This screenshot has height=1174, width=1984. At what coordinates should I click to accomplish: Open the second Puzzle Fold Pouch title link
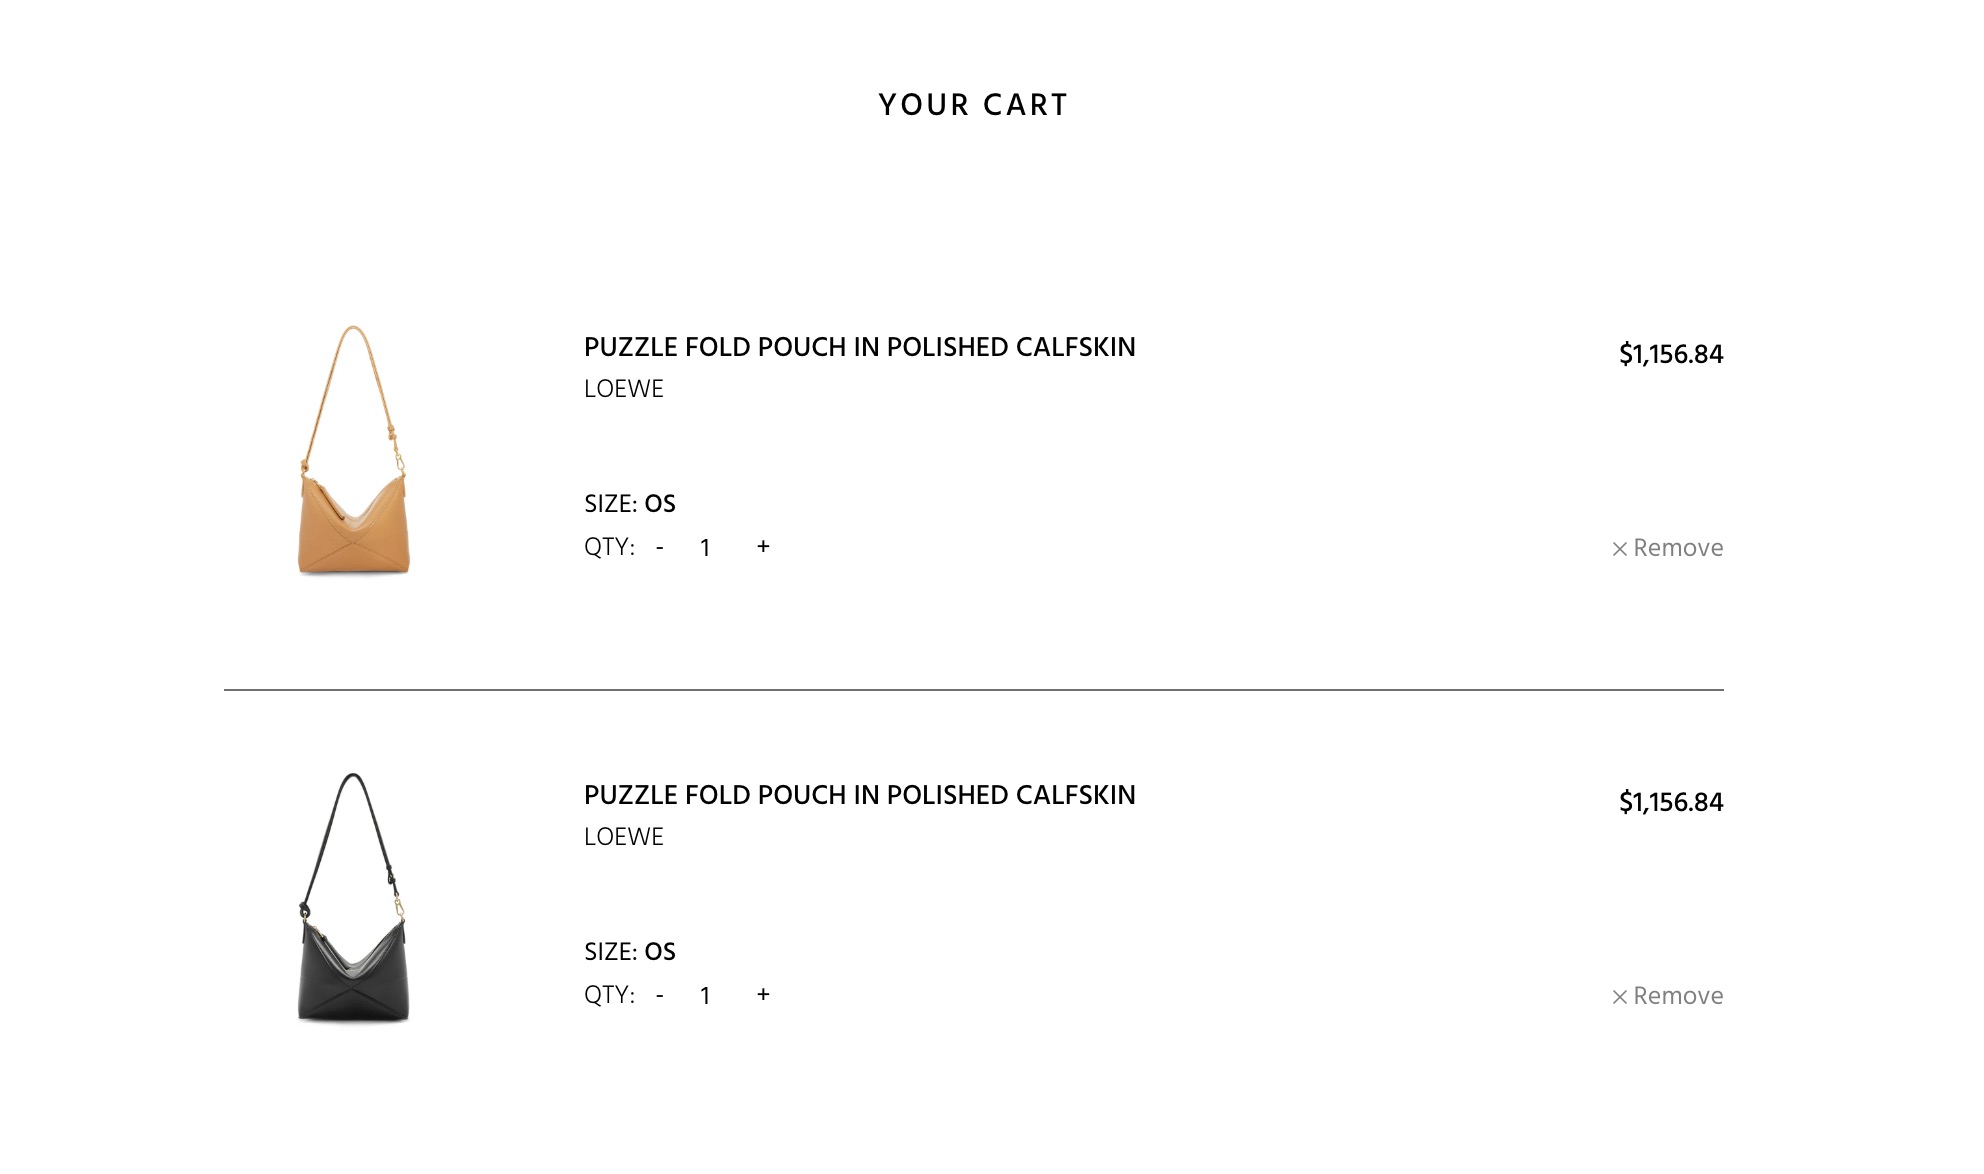[860, 795]
